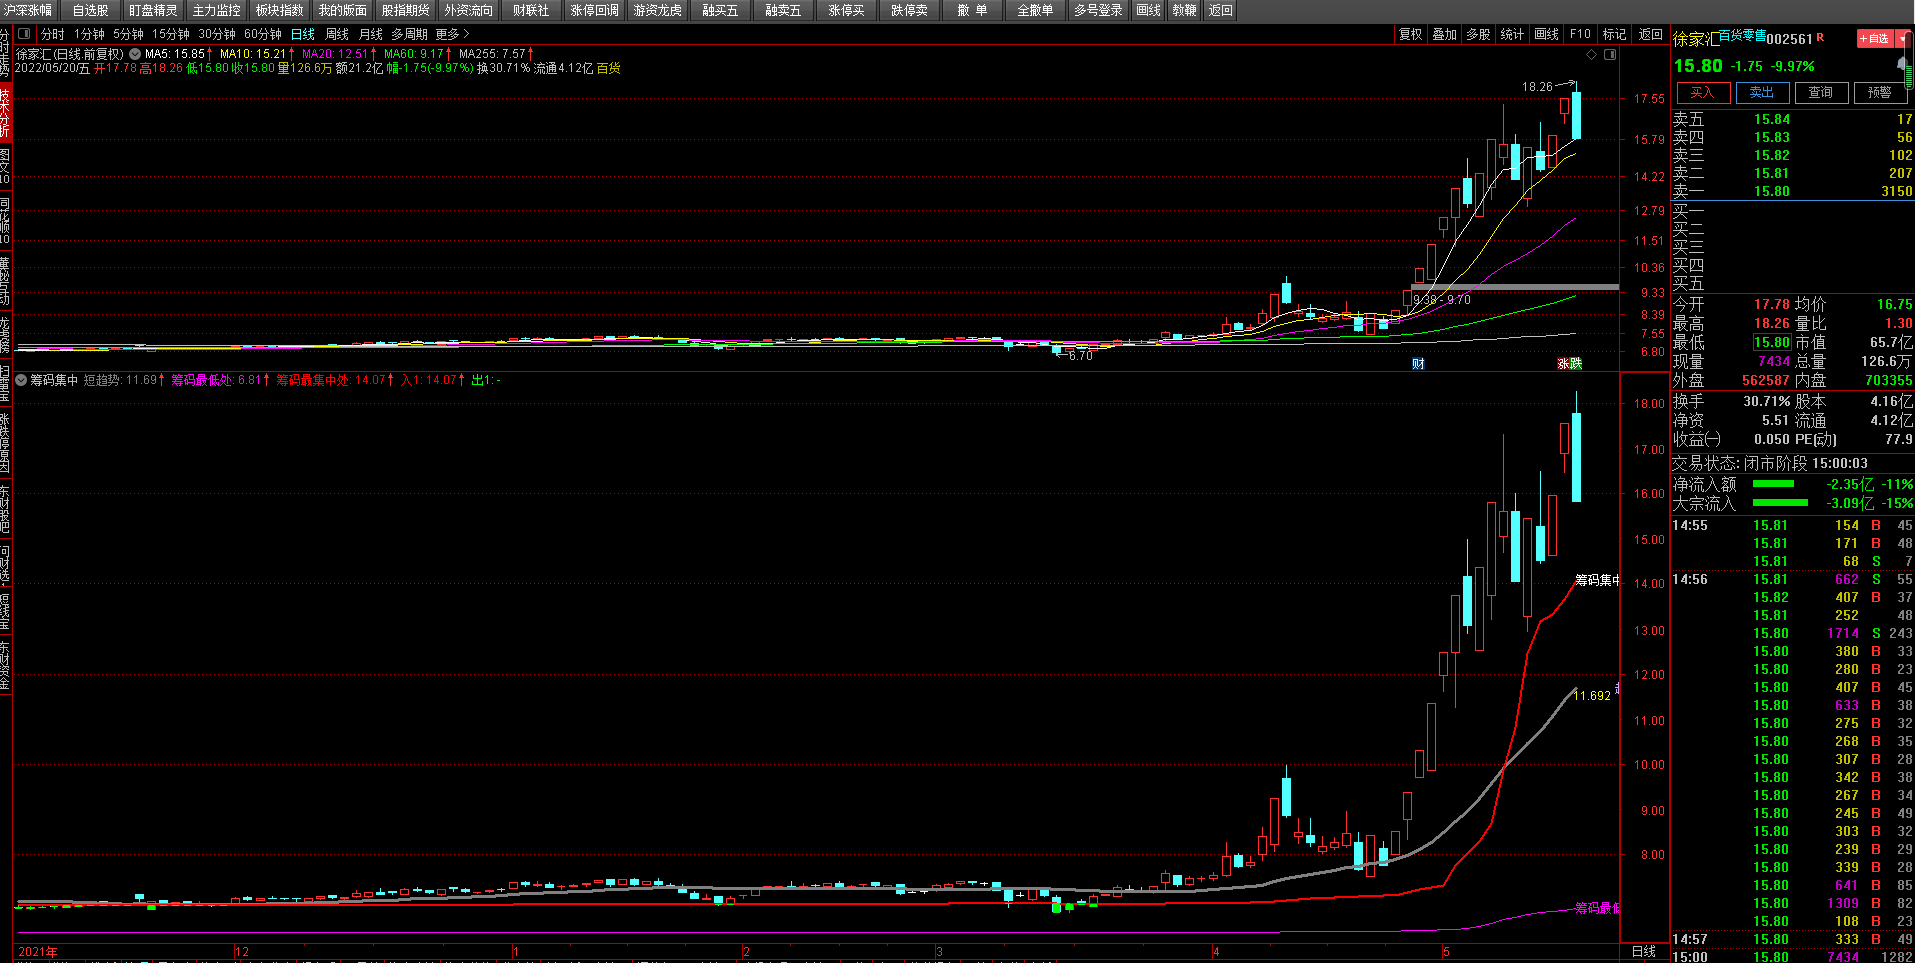
Task: Click the diamond marker icon above main chart
Action: click(x=1592, y=55)
